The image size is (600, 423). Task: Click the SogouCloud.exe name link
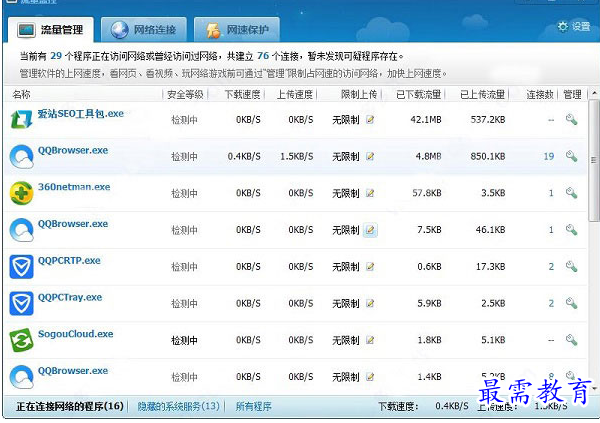75,334
